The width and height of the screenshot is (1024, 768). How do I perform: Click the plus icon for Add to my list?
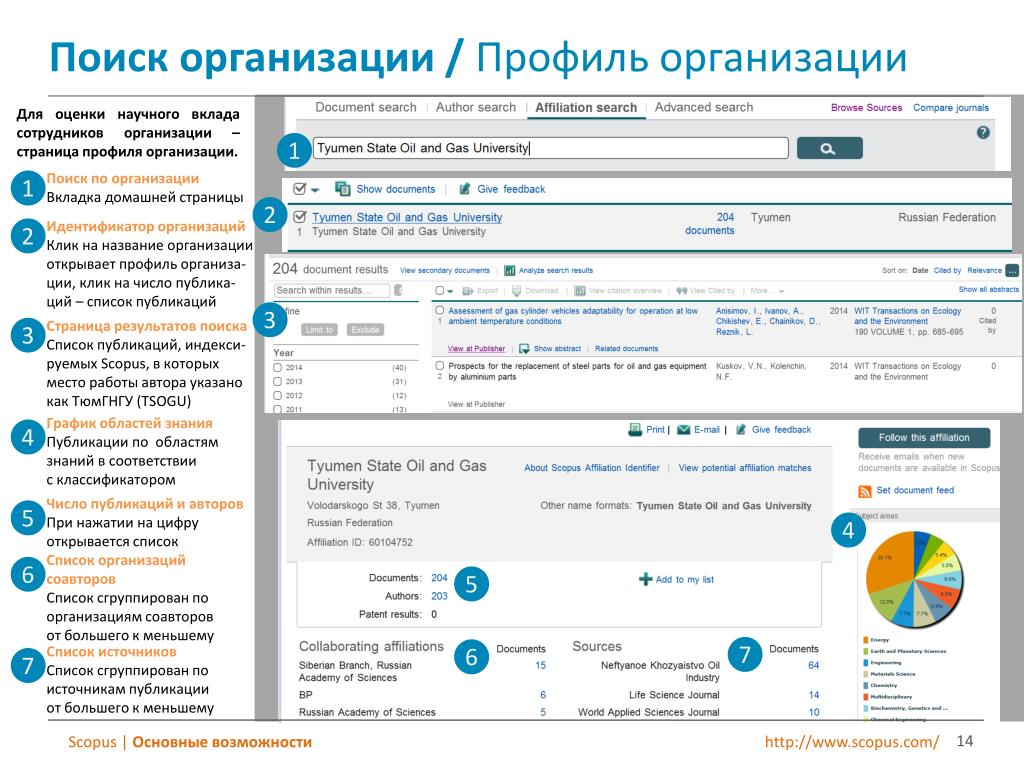[645, 579]
